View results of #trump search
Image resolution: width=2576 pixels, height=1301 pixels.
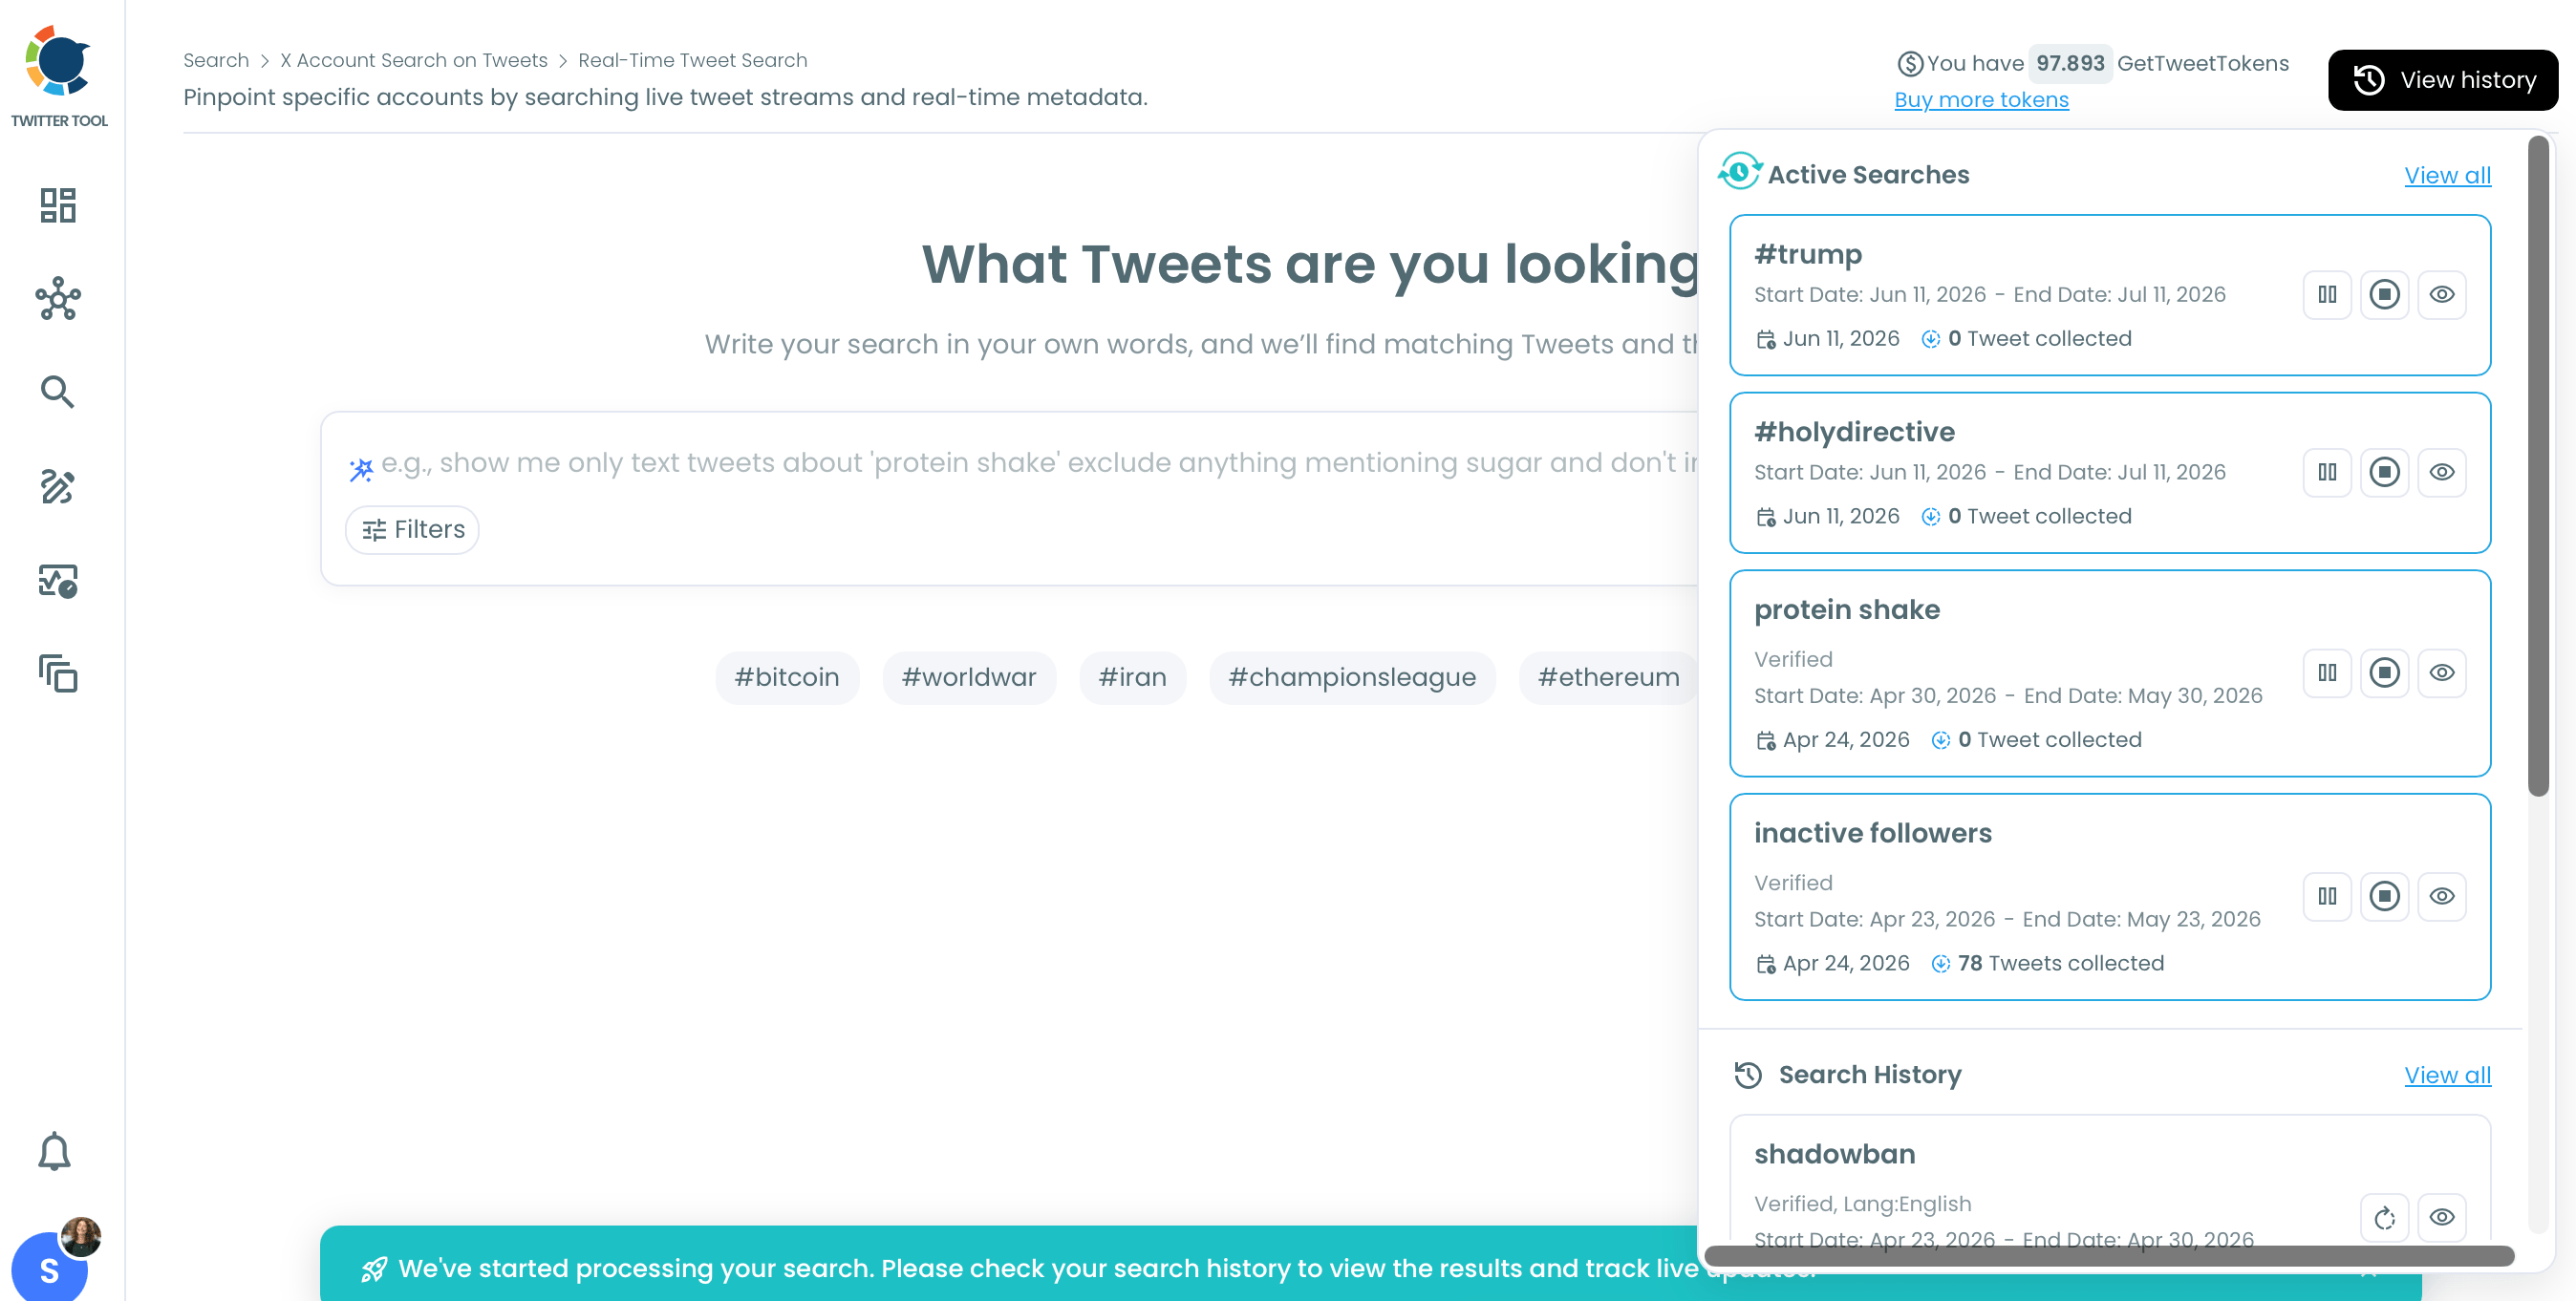pos(2442,295)
